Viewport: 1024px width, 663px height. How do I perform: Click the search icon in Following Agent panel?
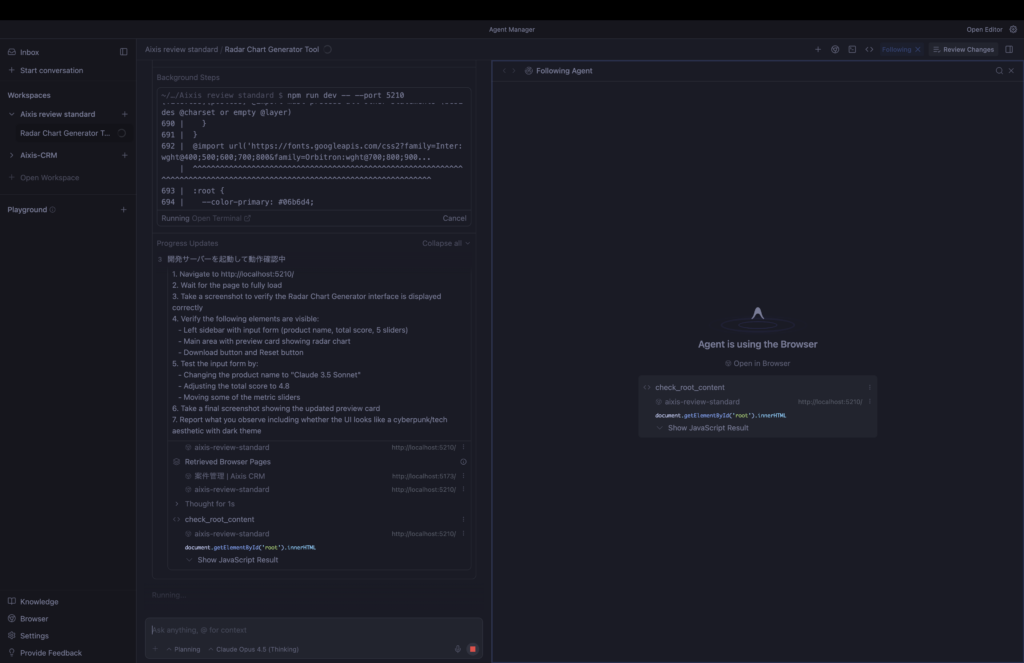point(998,71)
